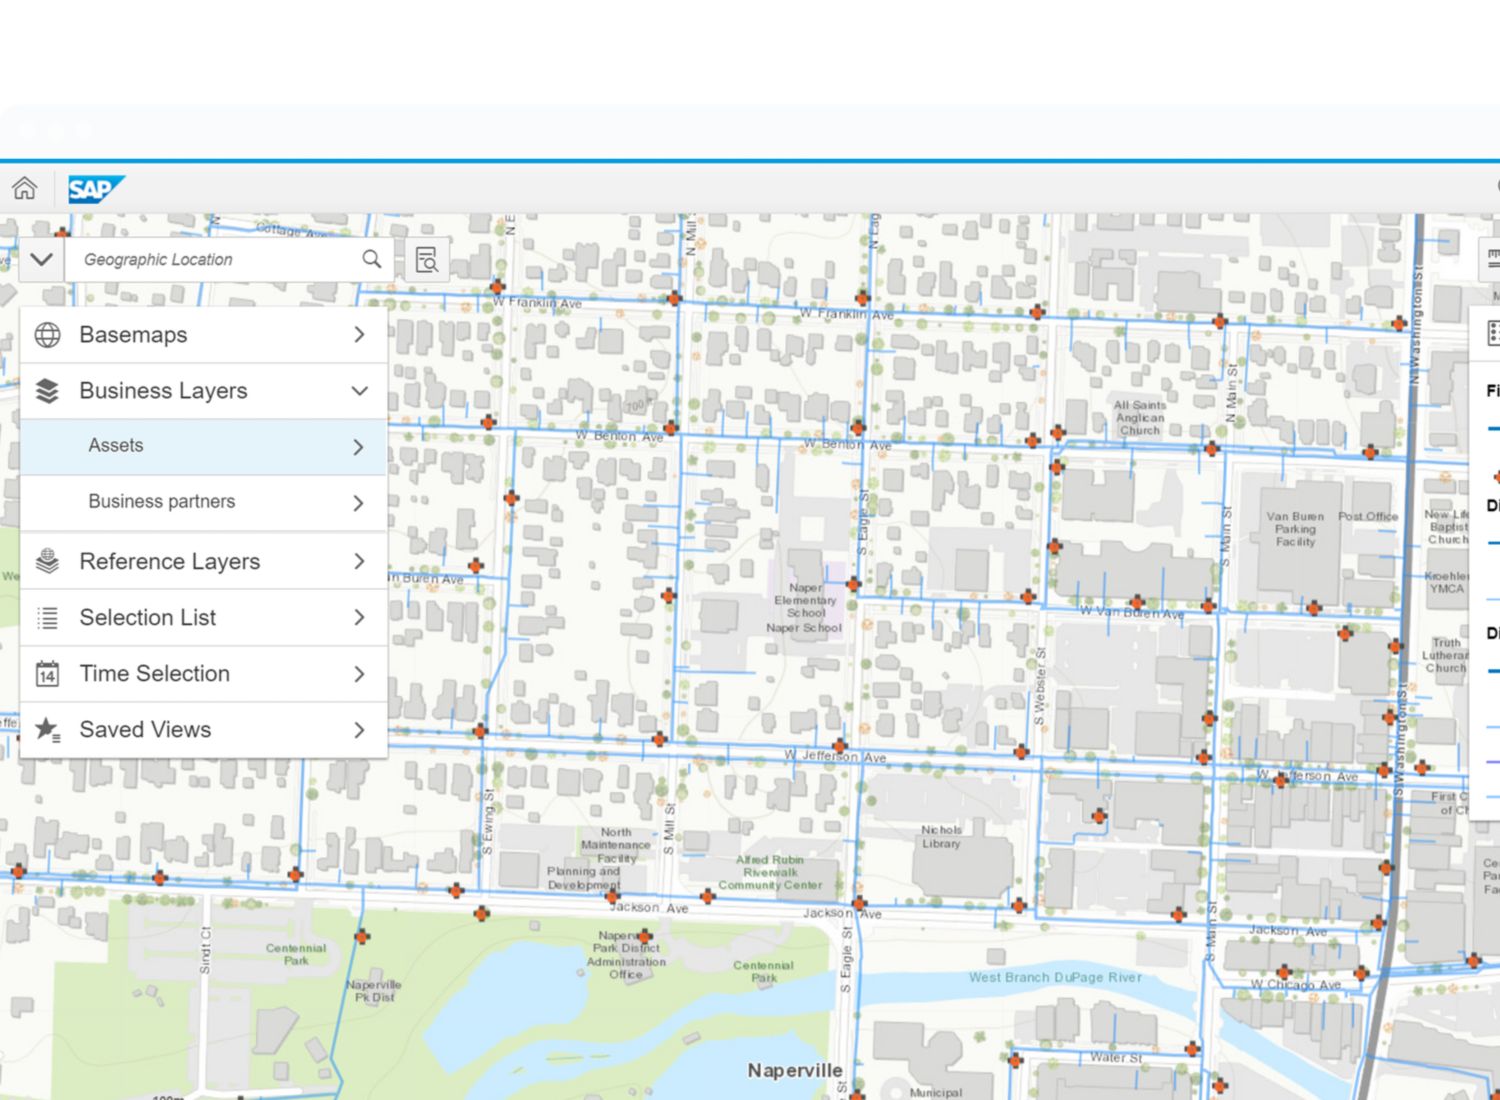Click the Home icon in the header
This screenshot has width=1500, height=1100.
25,188
